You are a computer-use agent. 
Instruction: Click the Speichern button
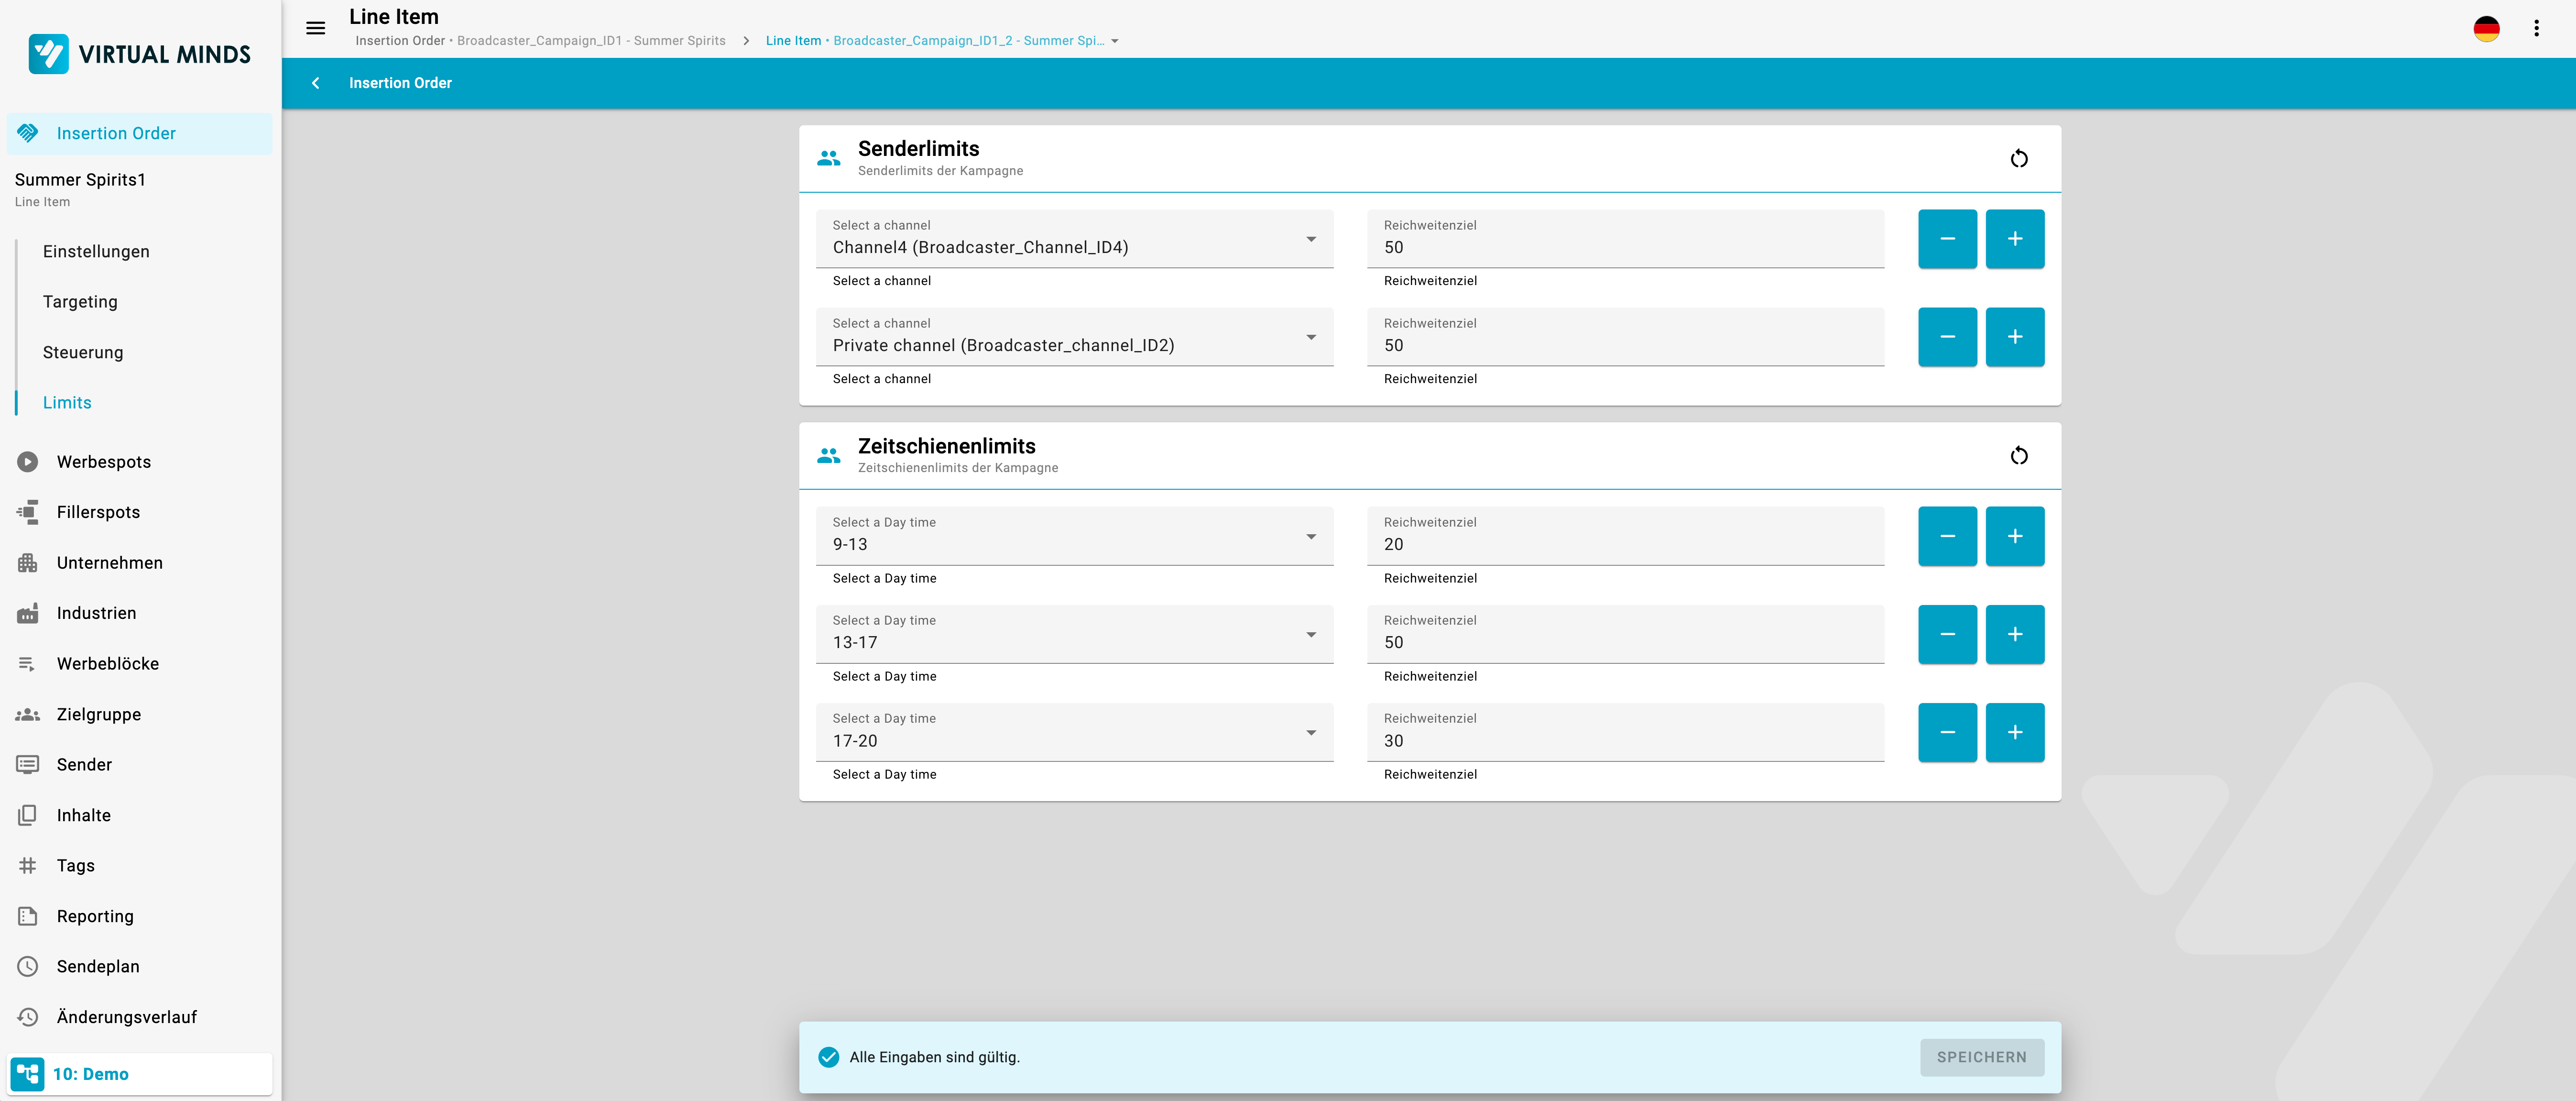pos(1981,1057)
